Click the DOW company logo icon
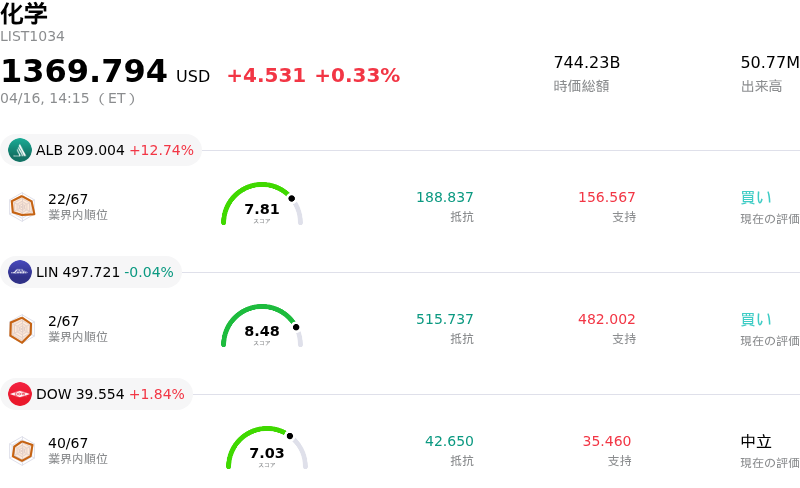Screen dimensions: 800x488 [x=20, y=394]
